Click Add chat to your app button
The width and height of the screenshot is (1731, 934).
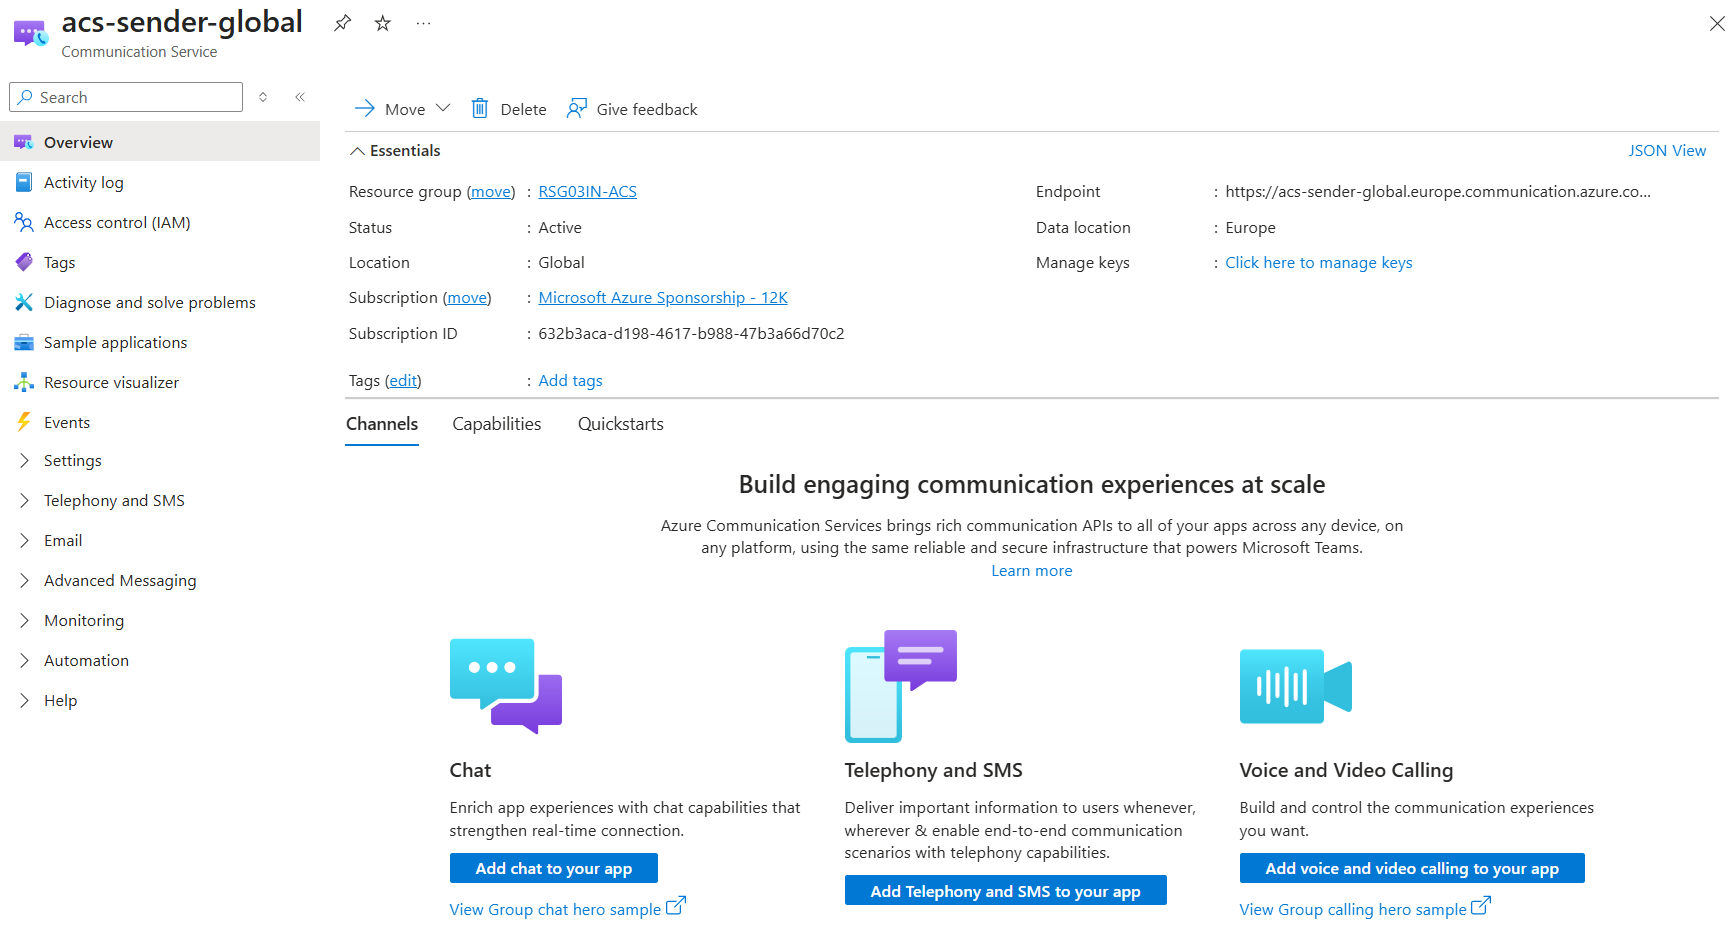click(x=553, y=868)
